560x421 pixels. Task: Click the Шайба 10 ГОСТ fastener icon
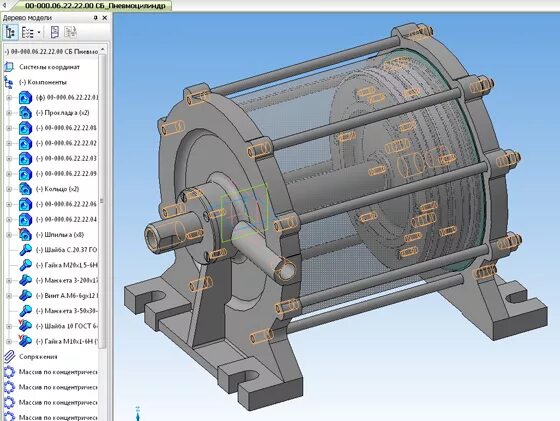click(25, 326)
